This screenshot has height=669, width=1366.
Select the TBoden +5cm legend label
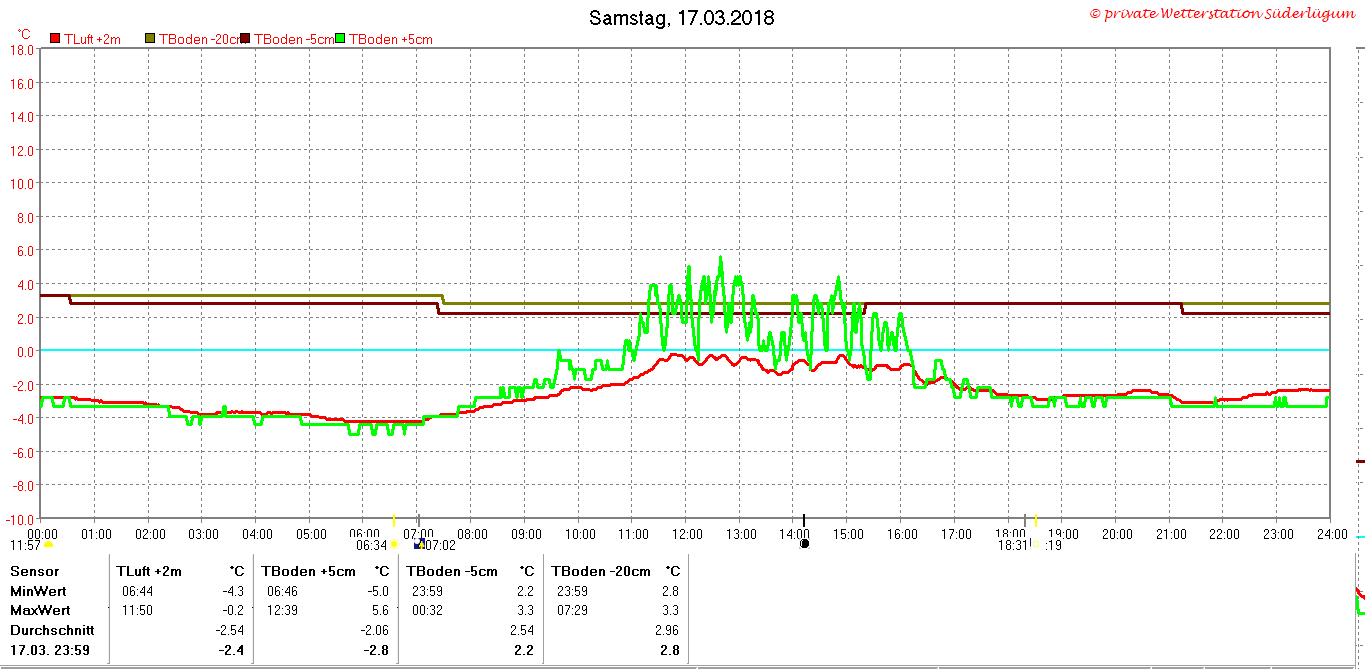point(390,40)
